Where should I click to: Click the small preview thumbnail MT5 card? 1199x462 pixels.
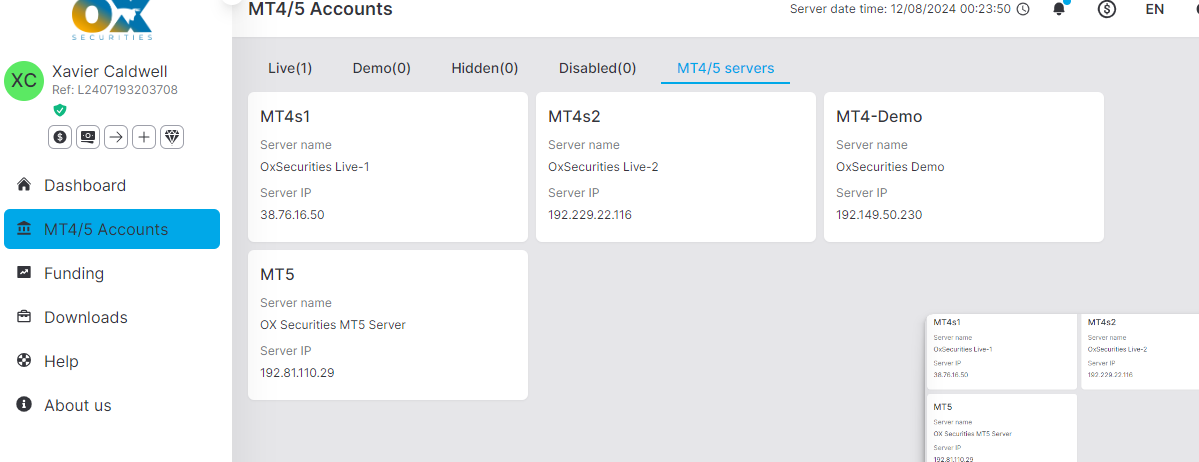tap(1001, 428)
